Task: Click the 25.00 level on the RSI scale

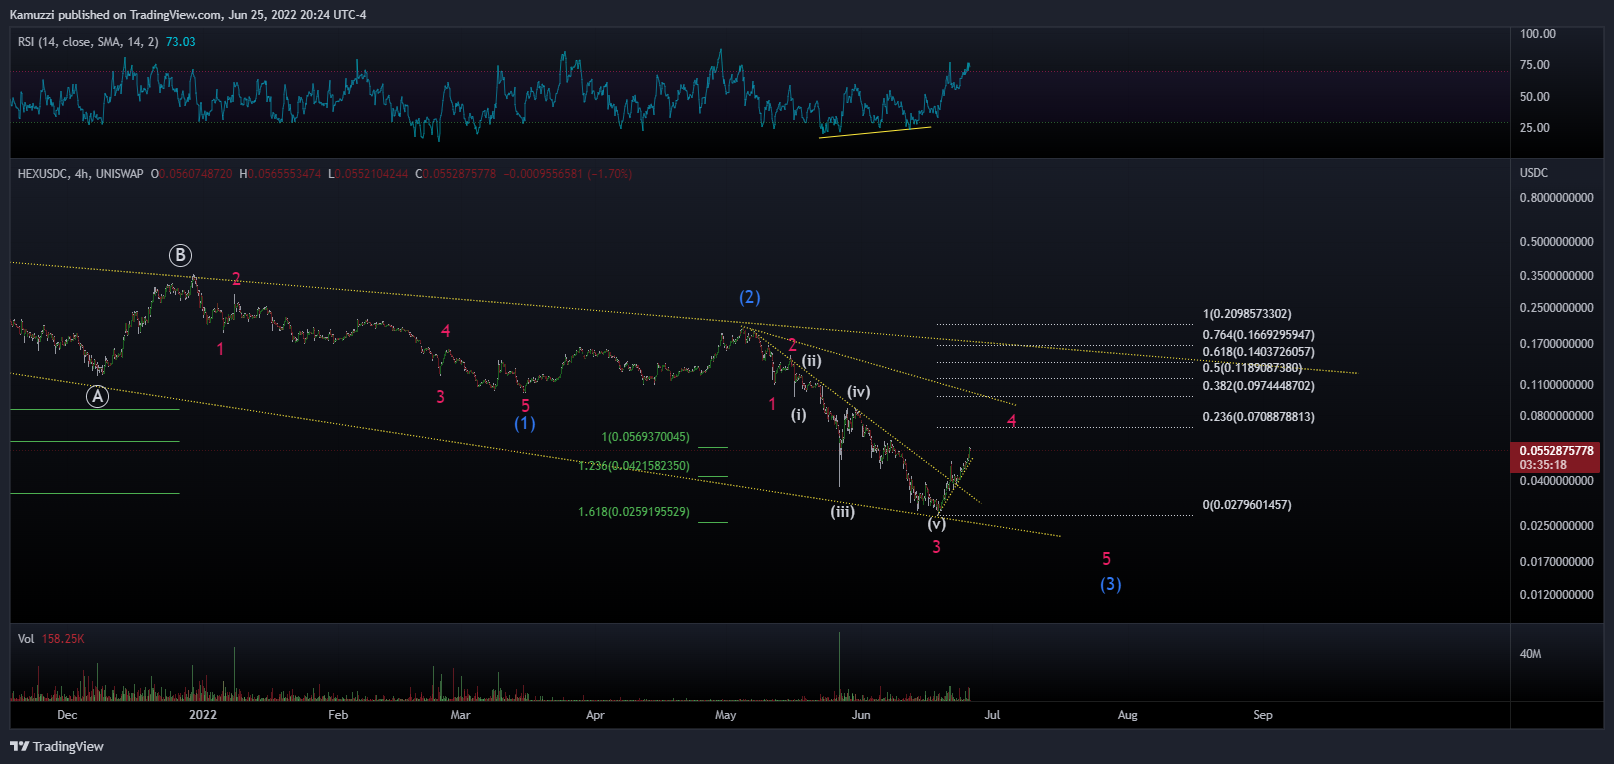Action: pos(1534,128)
